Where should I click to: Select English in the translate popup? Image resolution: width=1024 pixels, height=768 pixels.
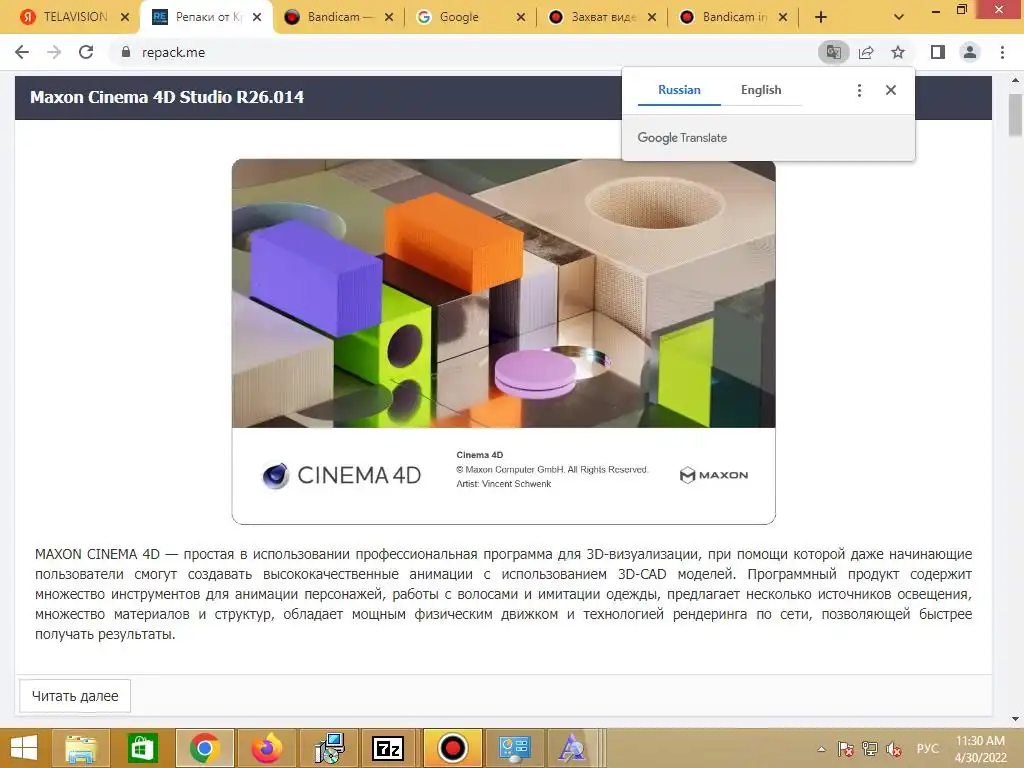click(x=761, y=90)
